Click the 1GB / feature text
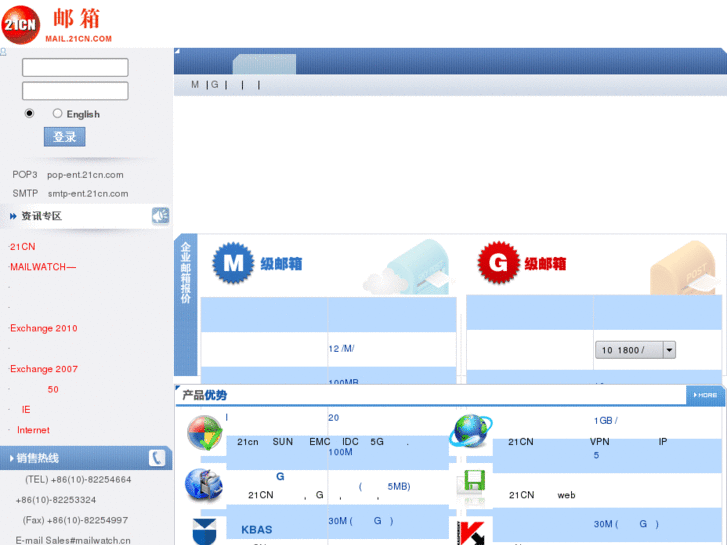The width and height of the screenshot is (727, 545). [606, 421]
